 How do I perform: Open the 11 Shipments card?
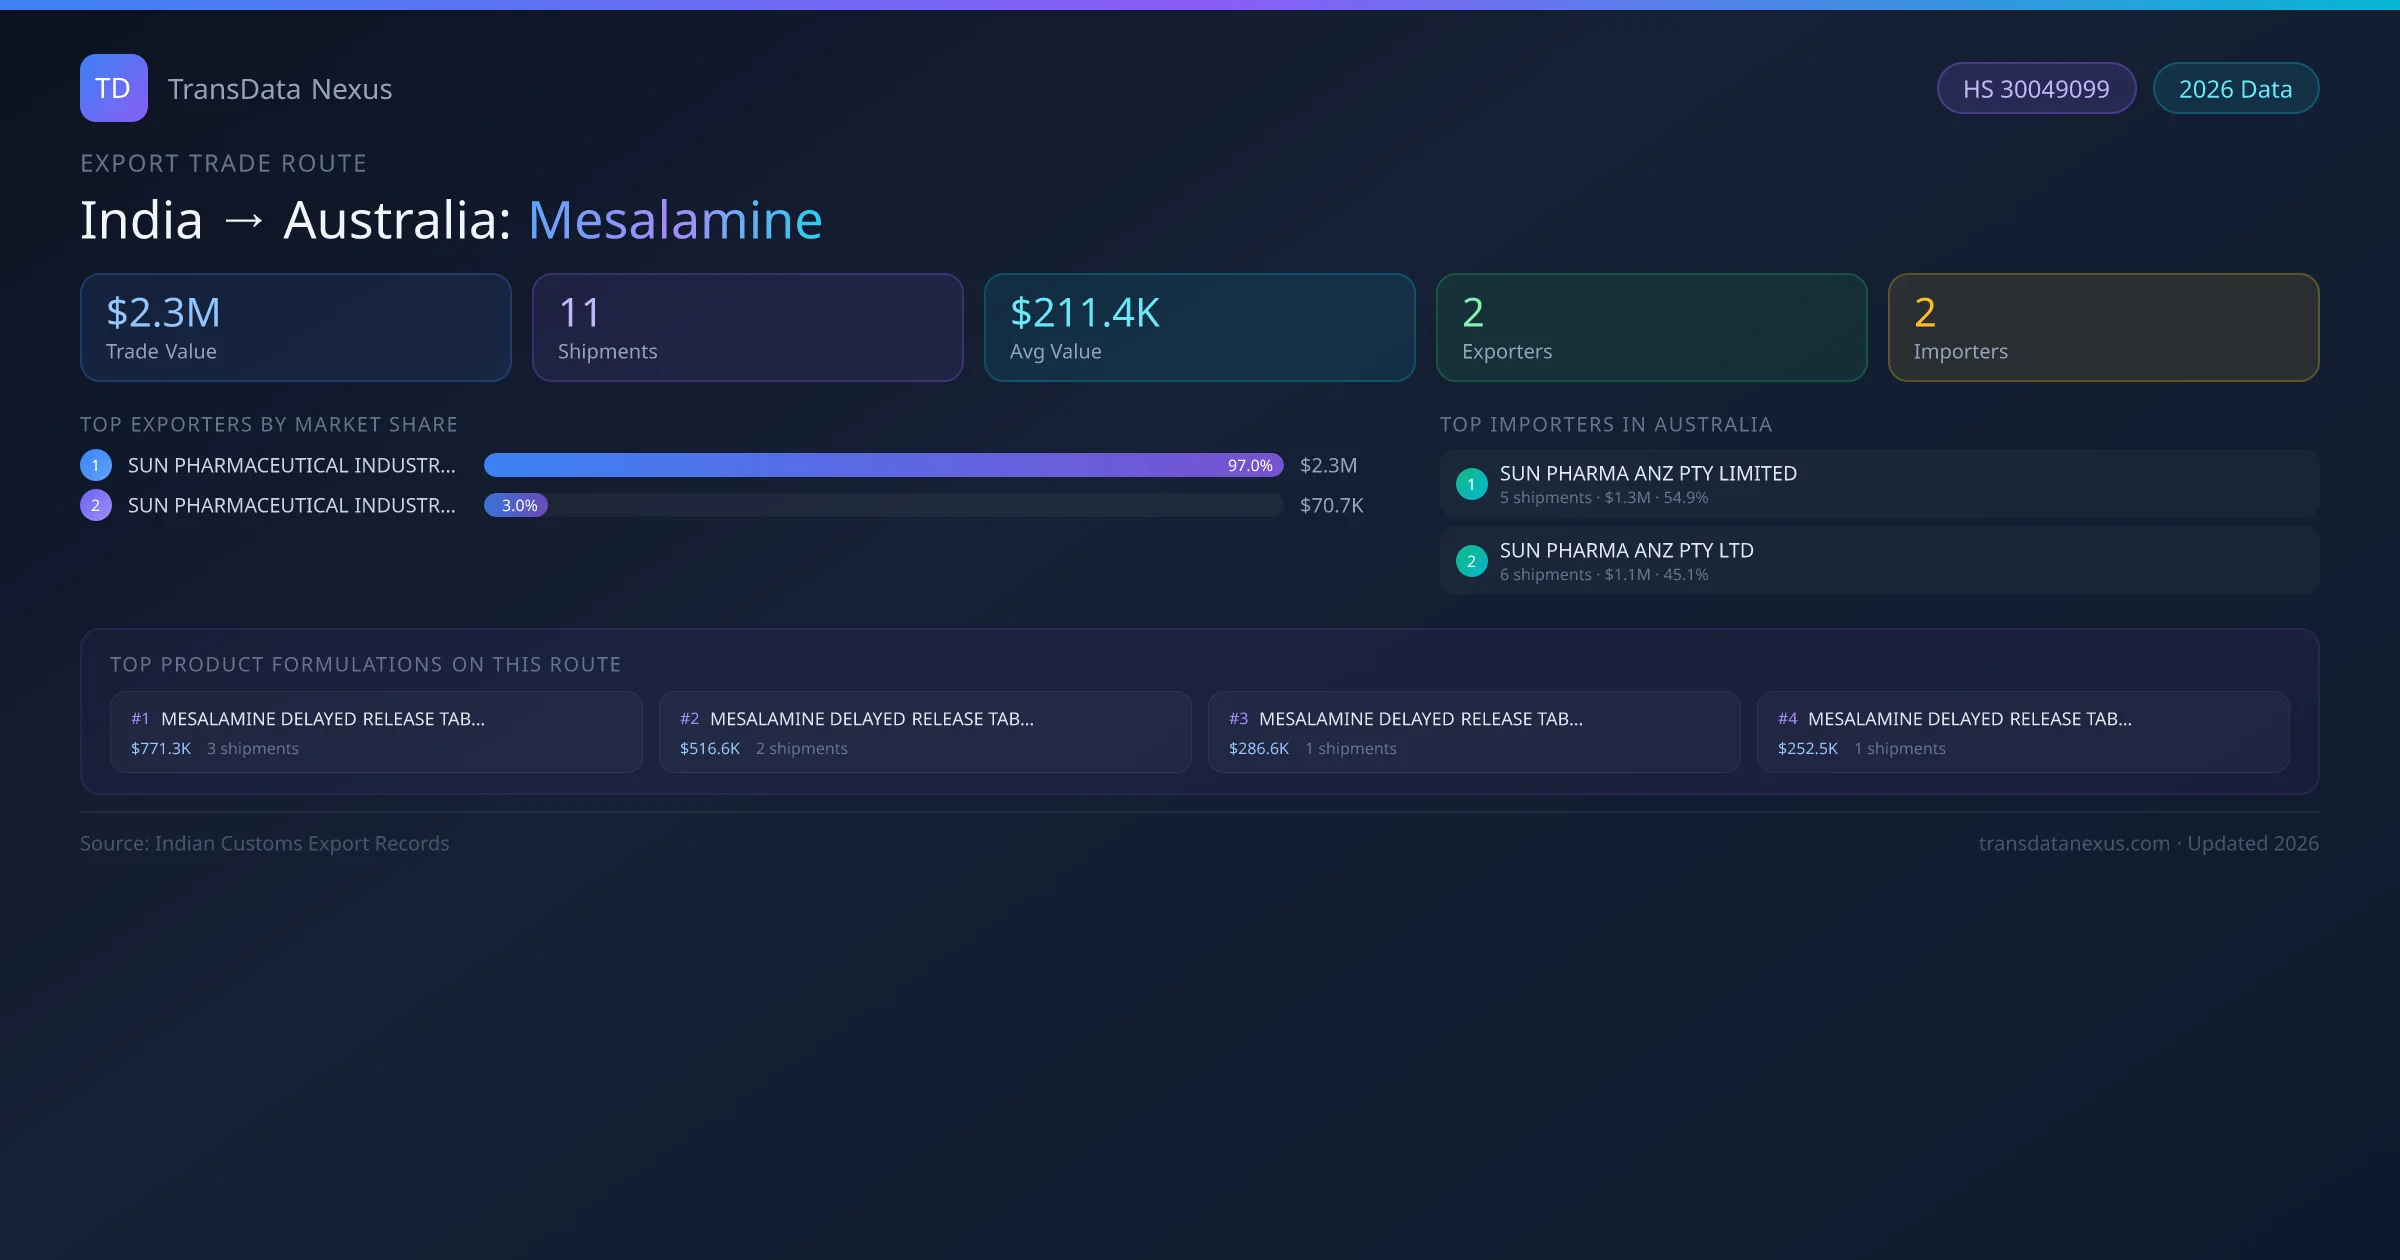(x=747, y=327)
